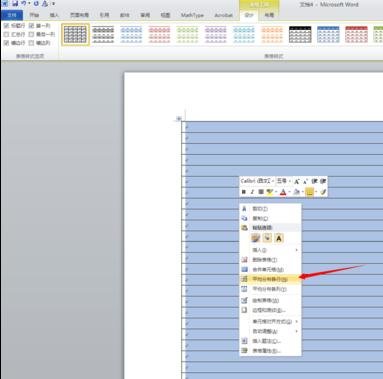Toggle the 标题行 (Header Row) checkbox
The height and width of the screenshot is (379, 383).
6,26
